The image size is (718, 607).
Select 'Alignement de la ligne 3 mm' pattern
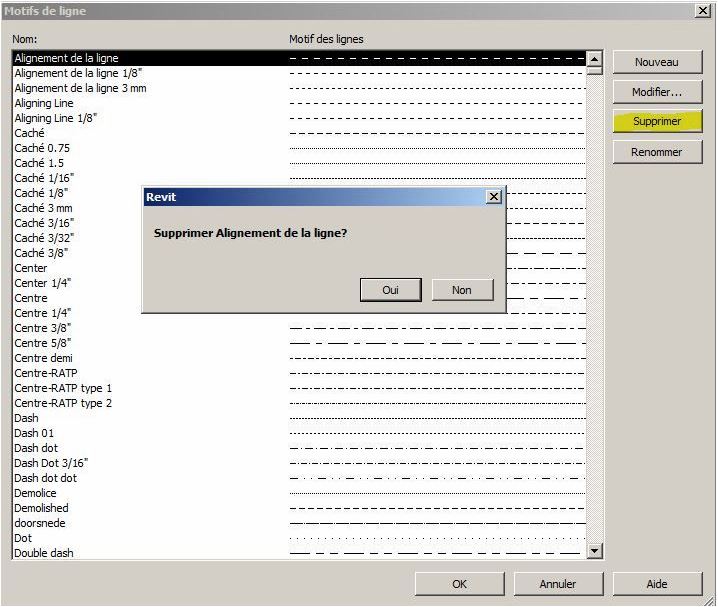click(80, 88)
